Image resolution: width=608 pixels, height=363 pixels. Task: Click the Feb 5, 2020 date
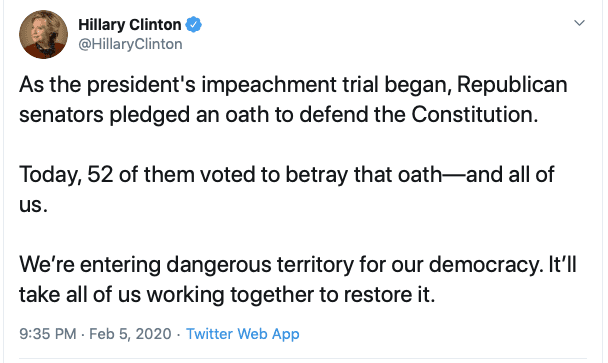130,334
